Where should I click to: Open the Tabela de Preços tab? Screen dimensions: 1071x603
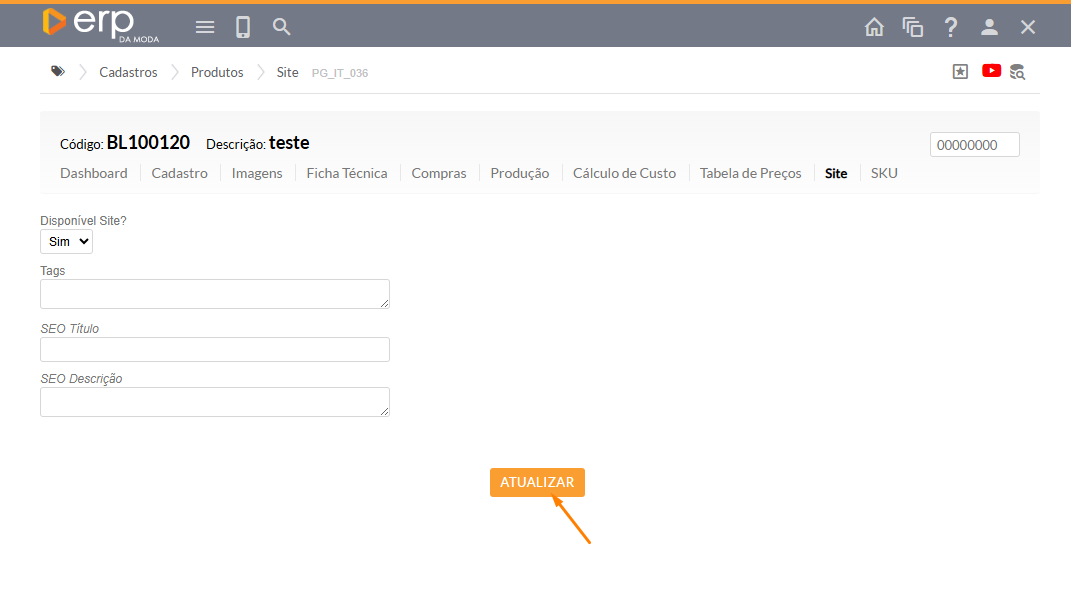(x=750, y=173)
